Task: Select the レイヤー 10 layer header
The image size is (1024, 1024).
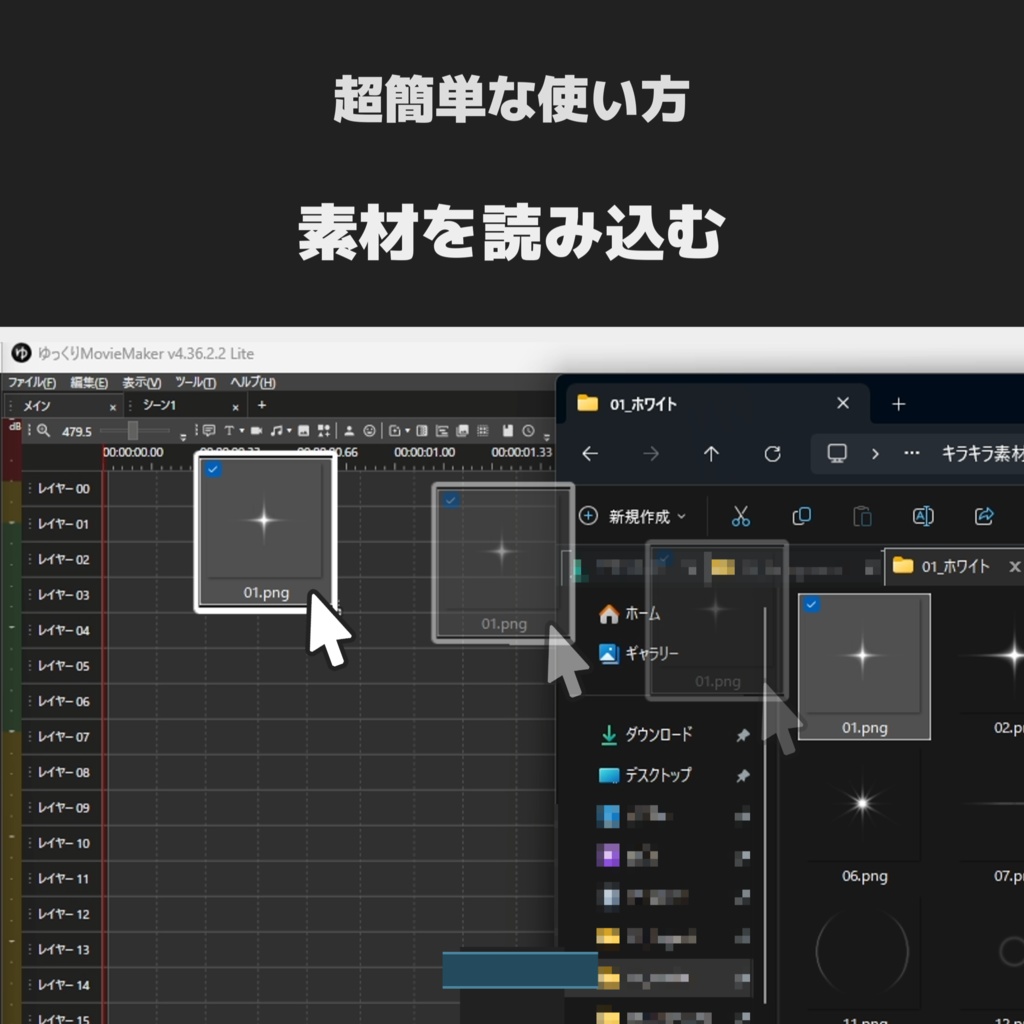Action: tap(62, 843)
